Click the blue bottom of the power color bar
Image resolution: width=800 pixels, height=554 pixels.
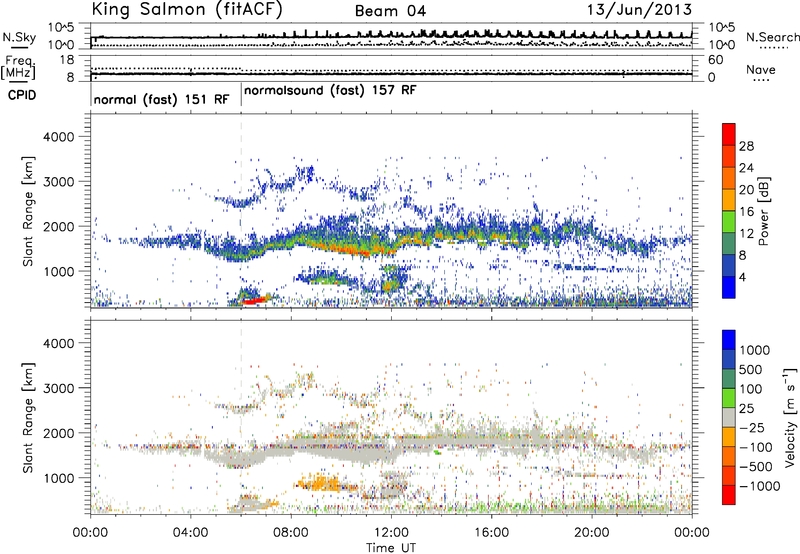click(x=729, y=287)
